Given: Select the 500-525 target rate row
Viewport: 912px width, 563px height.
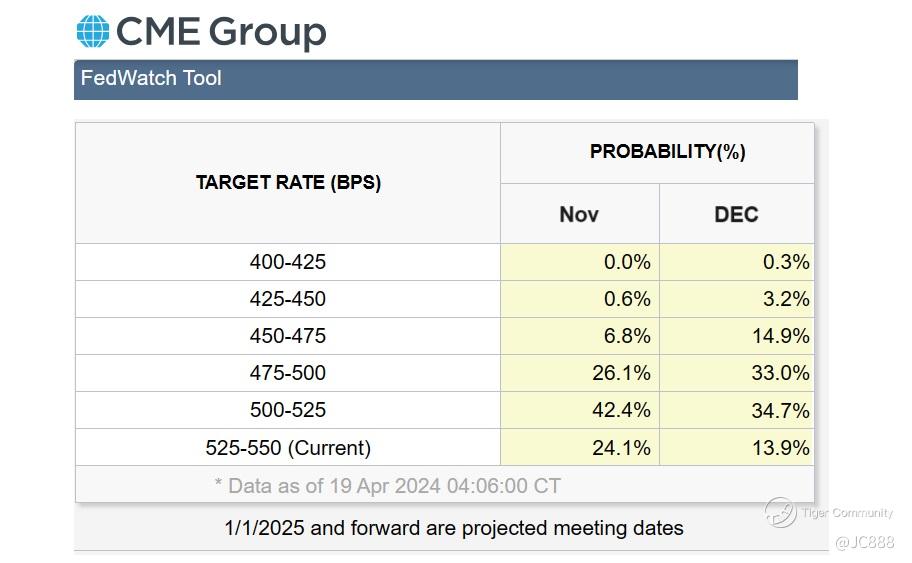Looking at the screenshot, I should [x=288, y=410].
